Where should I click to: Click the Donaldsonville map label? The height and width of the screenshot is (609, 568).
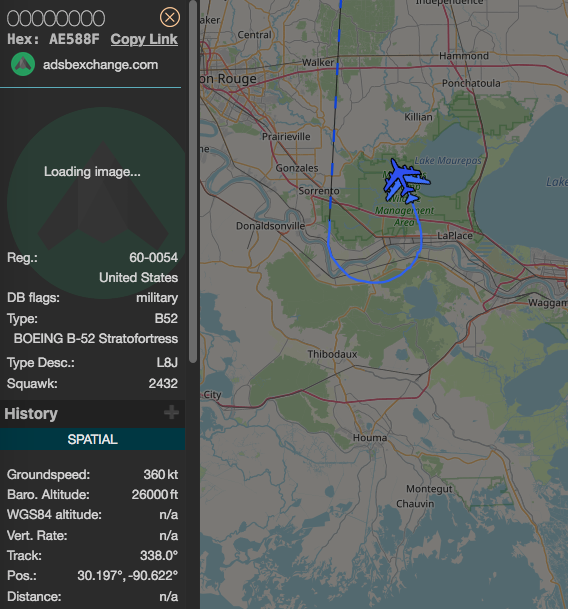tap(270, 226)
